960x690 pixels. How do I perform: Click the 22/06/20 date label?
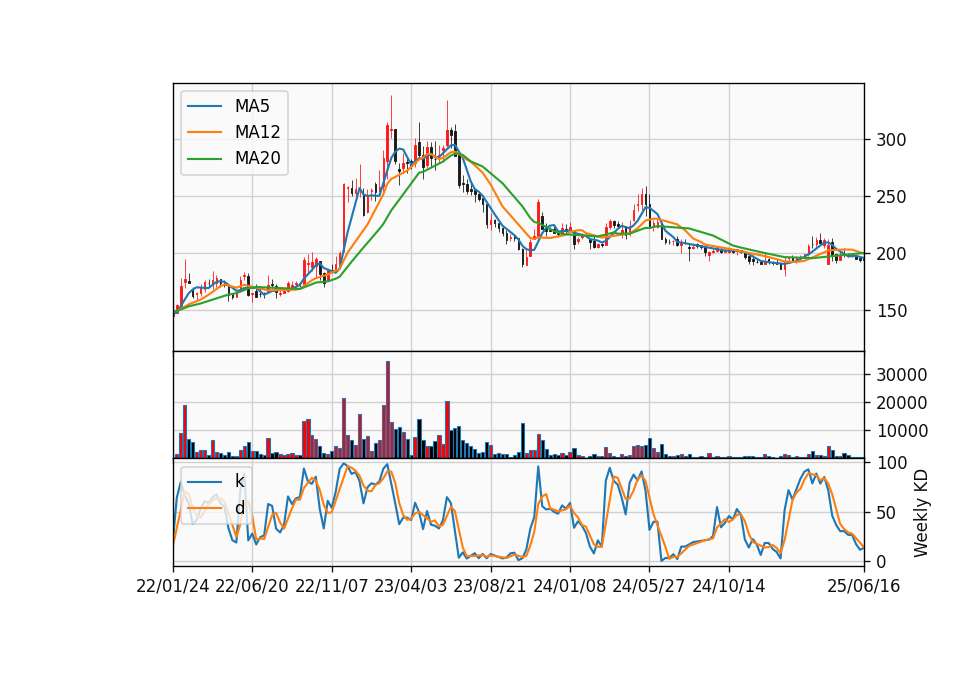[252, 586]
